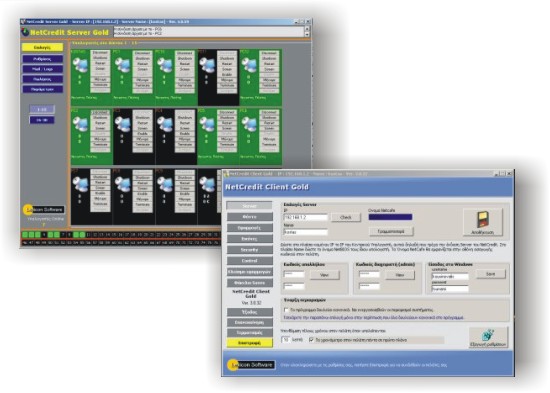Screen dimensions: 550x393
Task: Click Lexicon Software logo in client footer
Action: tap(252, 365)
